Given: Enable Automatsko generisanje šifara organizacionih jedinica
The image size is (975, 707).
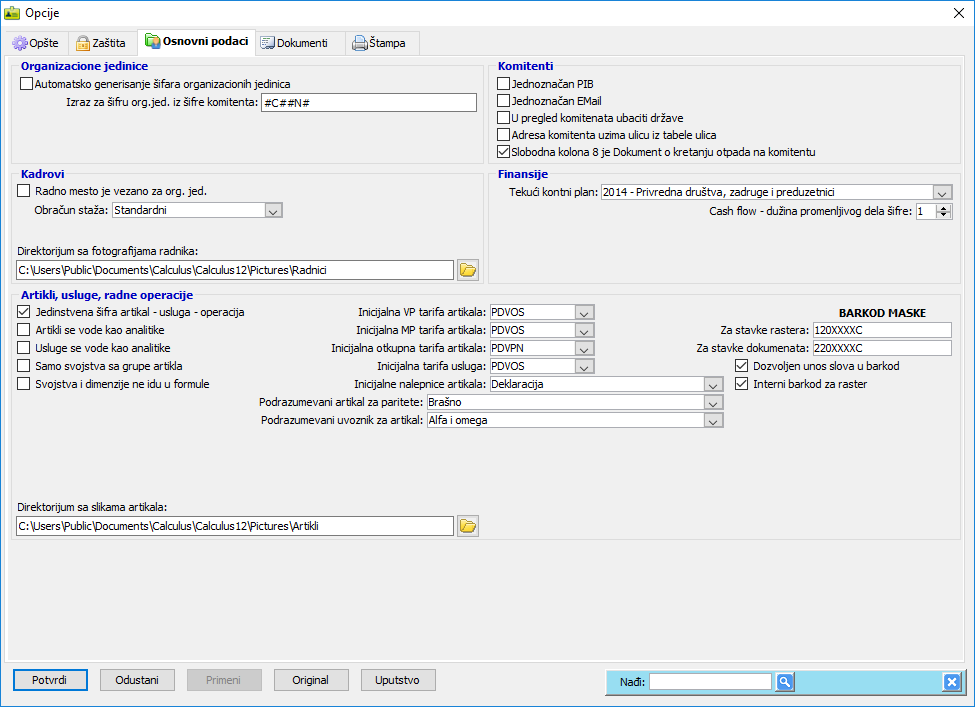Looking at the screenshot, I should pos(27,85).
